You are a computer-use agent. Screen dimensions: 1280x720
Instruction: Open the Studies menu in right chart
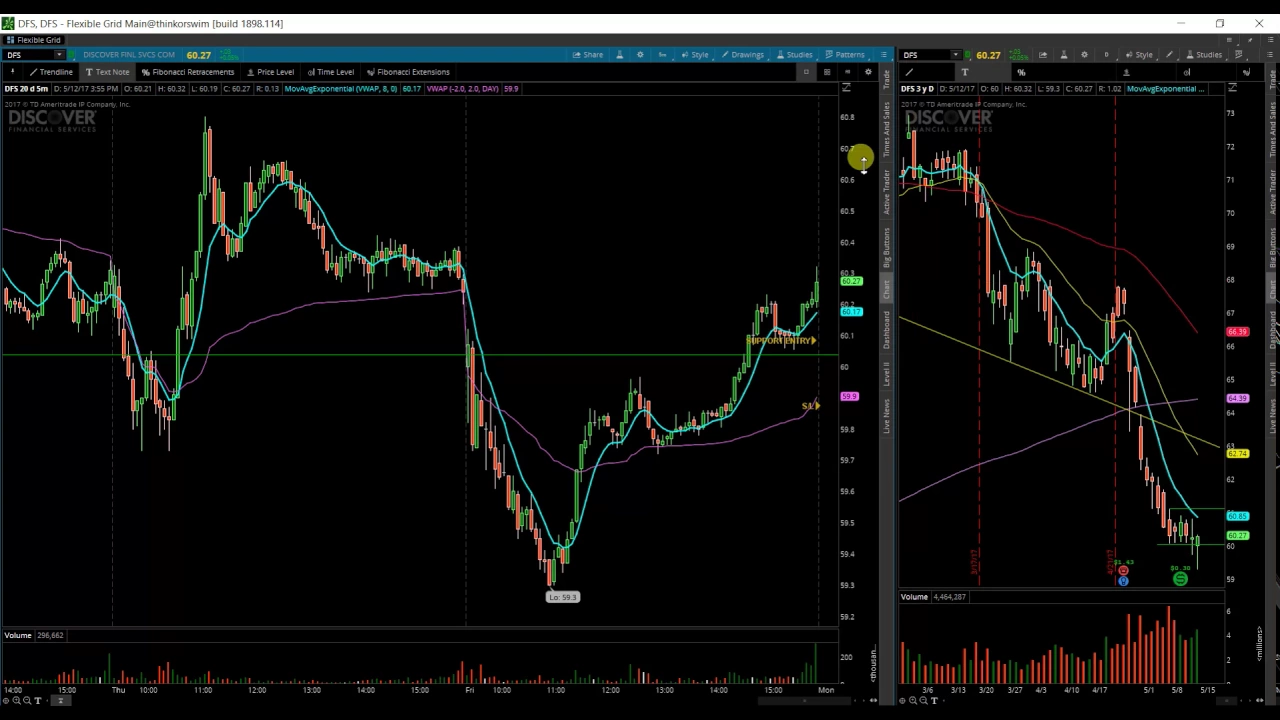click(1204, 55)
